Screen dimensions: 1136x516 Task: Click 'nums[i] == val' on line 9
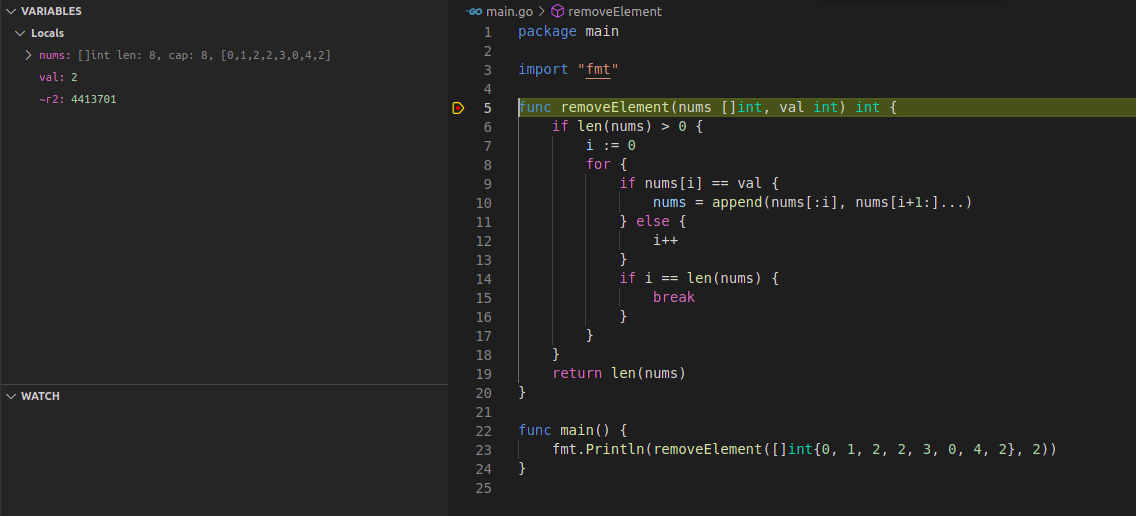(x=703, y=183)
